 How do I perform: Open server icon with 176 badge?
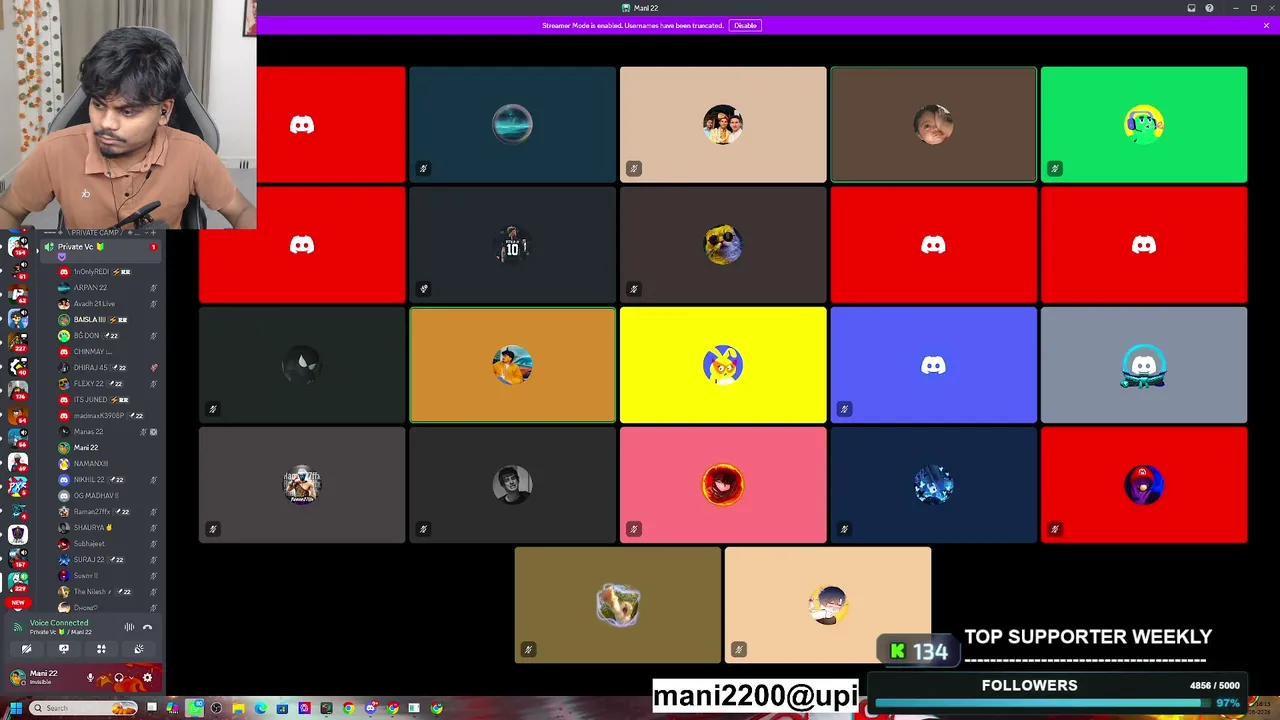17,391
